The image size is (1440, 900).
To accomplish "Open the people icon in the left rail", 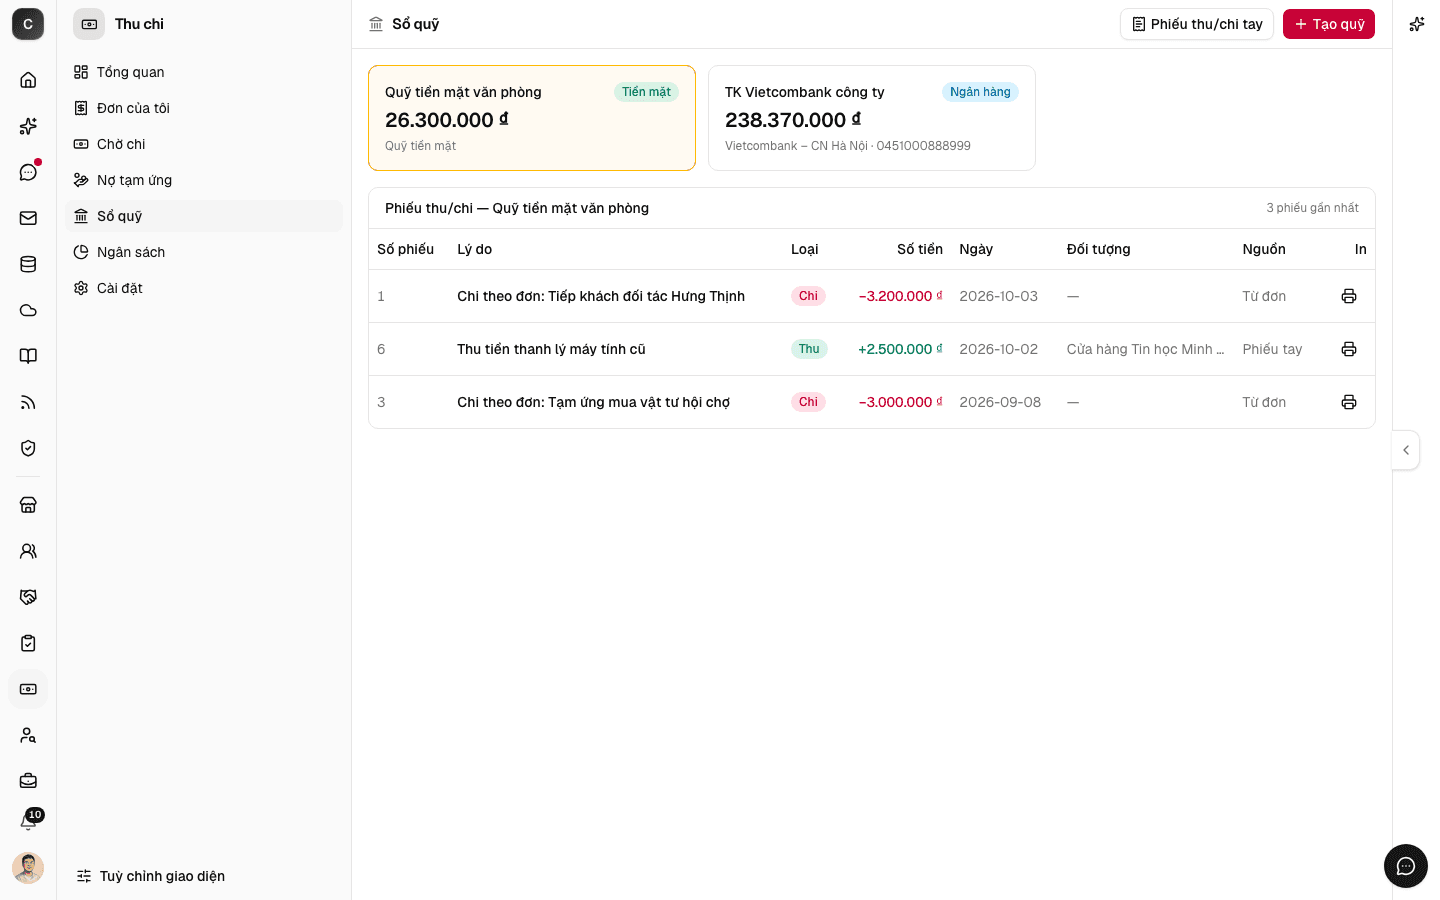I will click(x=28, y=551).
